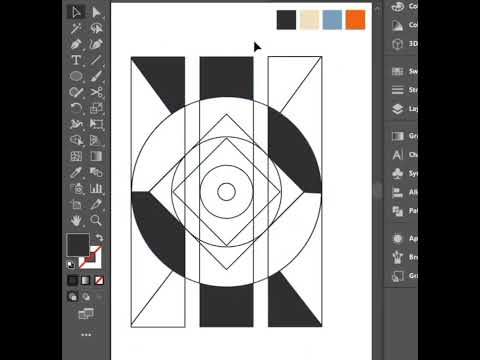This screenshot has height=360, width=480.
Task: Pick the Scissors tool
Action: click(96, 92)
